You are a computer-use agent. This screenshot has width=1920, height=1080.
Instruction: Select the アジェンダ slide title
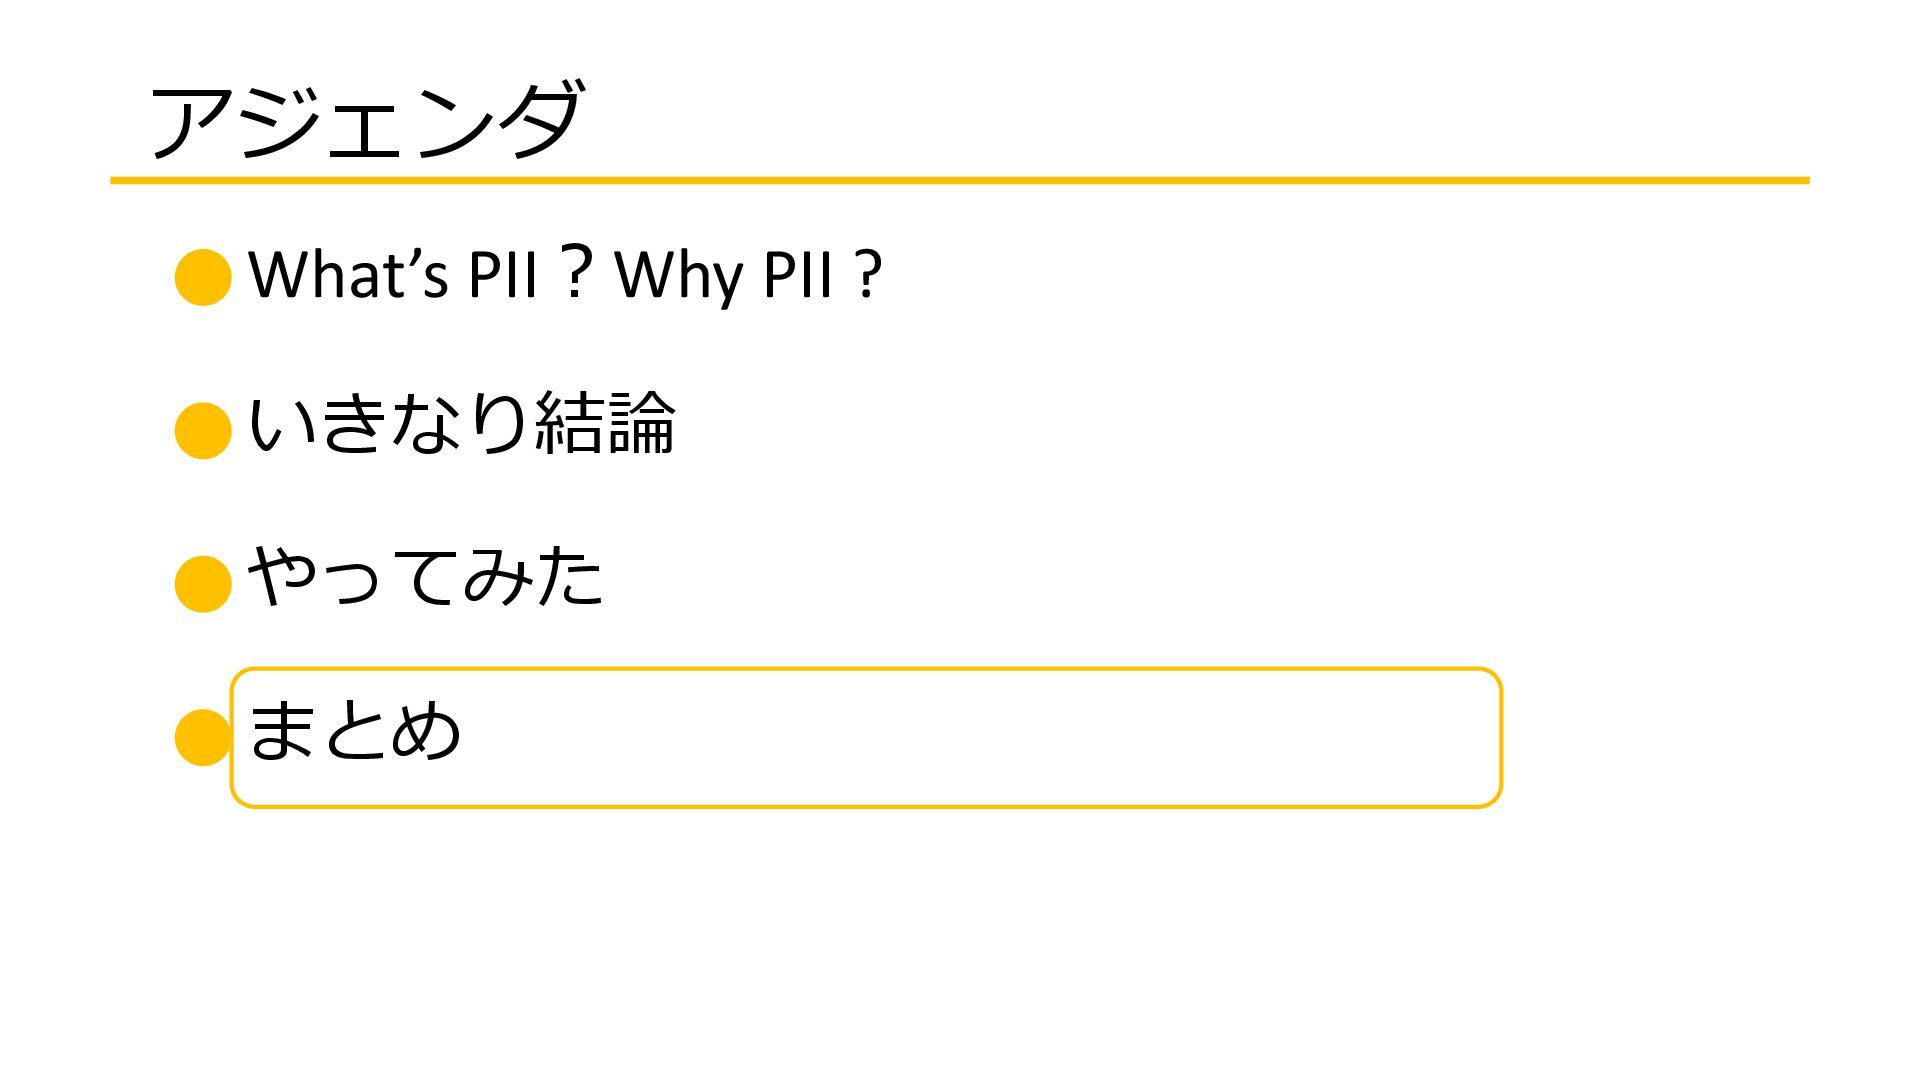[x=365, y=120]
